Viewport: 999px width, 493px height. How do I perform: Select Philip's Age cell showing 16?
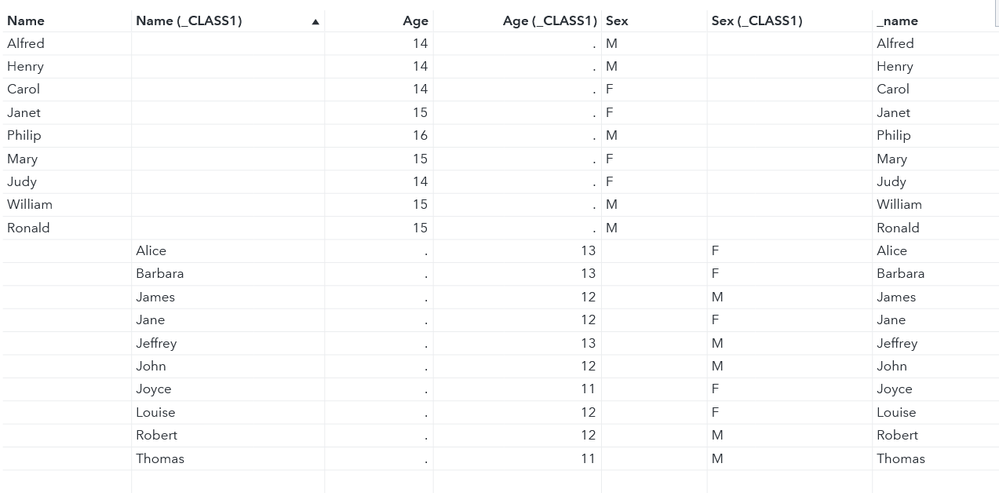pos(420,136)
